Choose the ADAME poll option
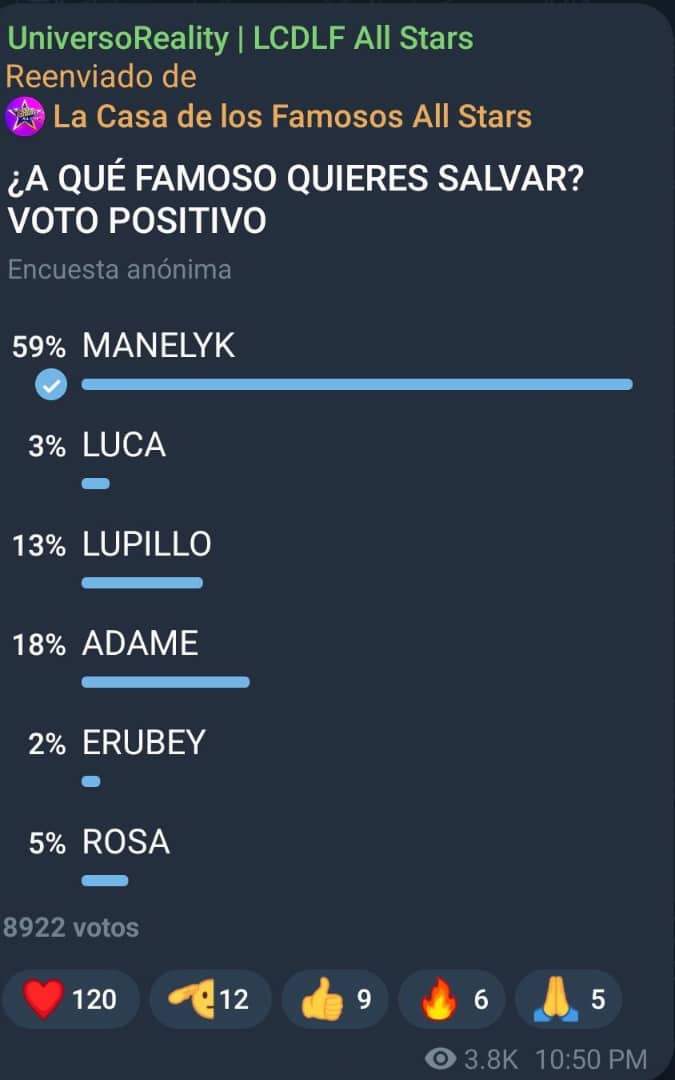 pyautogui.click(x=140, y=643)
